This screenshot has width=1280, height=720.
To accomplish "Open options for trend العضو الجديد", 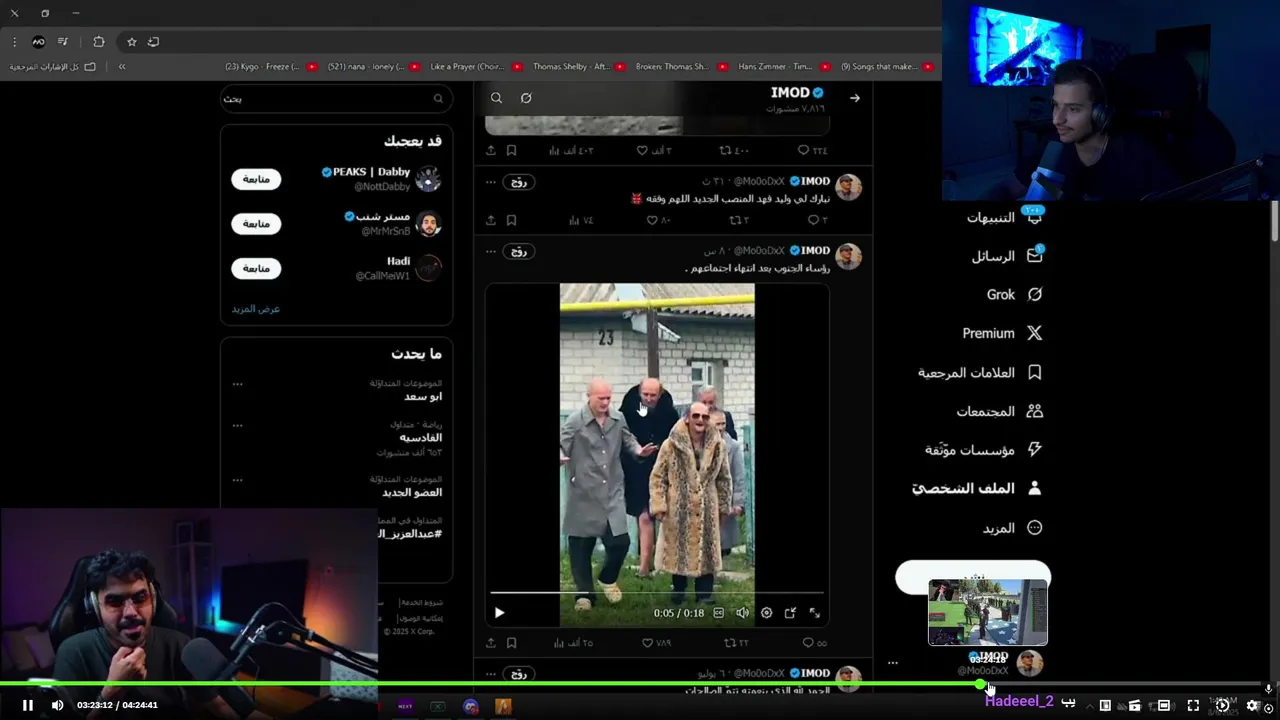I will point(237,480).
